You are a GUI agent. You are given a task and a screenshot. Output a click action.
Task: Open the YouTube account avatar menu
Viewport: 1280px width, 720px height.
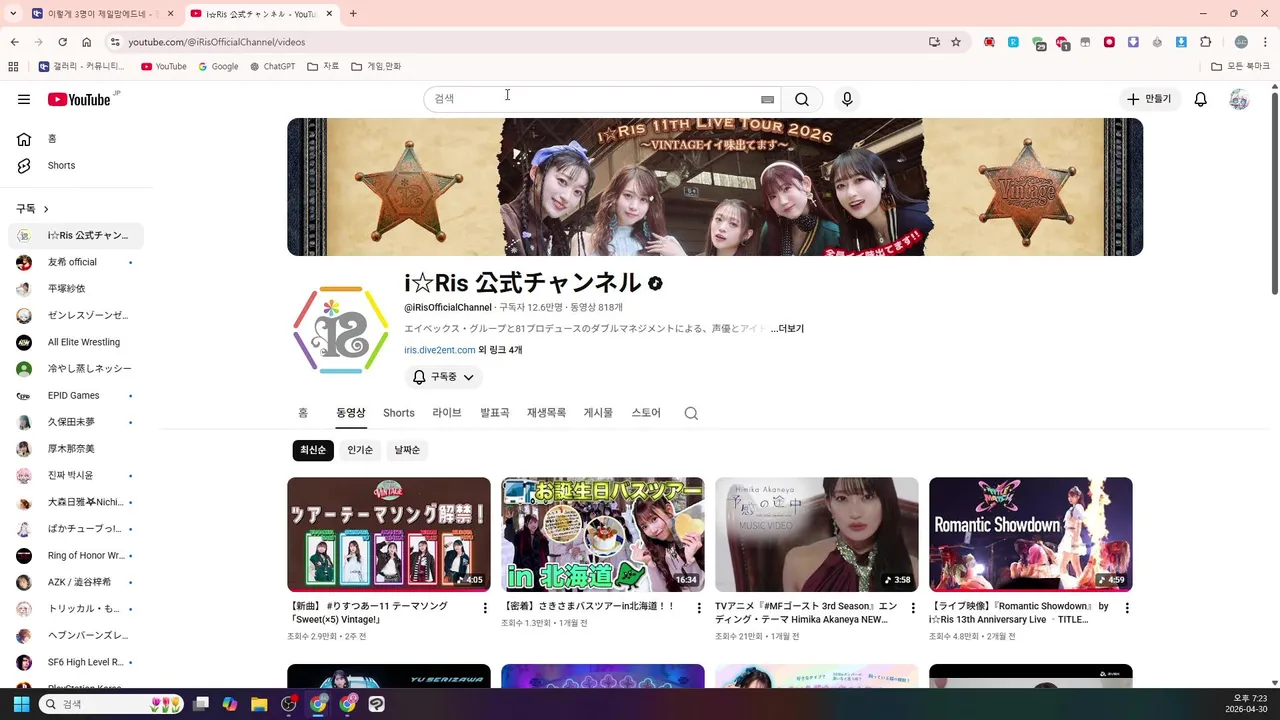(x=1239, y=99)
